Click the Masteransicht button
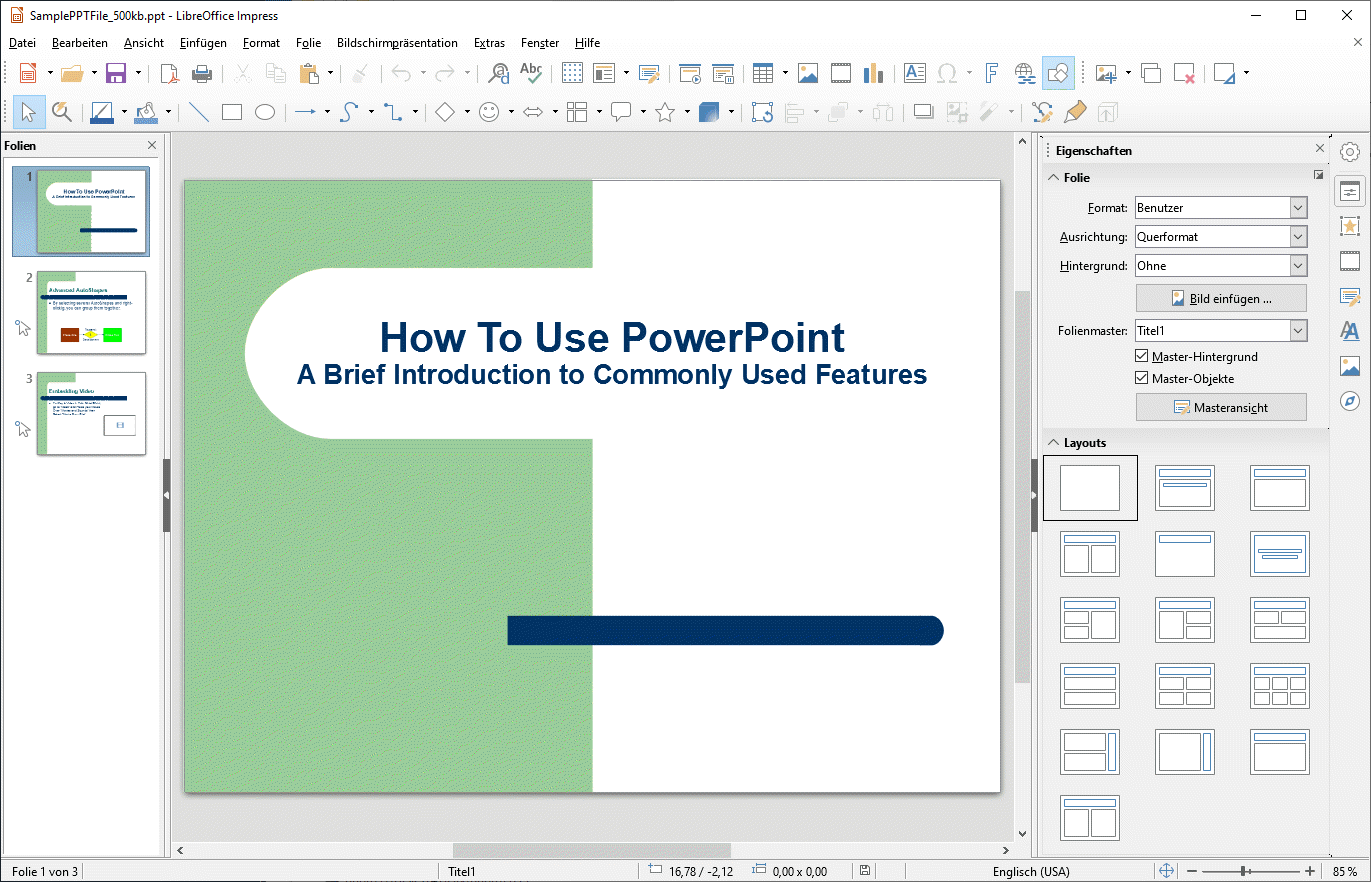 (x=1221, y=407)
